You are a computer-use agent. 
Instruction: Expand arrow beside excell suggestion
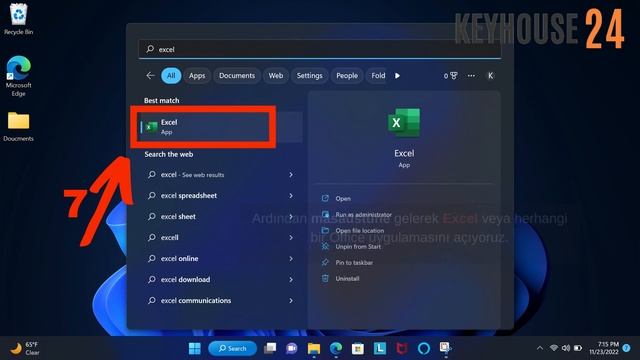[291, 238]
